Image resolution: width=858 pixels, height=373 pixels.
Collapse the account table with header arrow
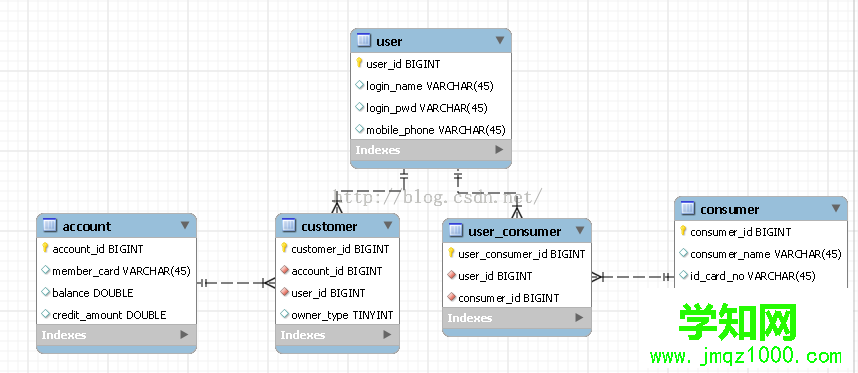tap(185, 225)
